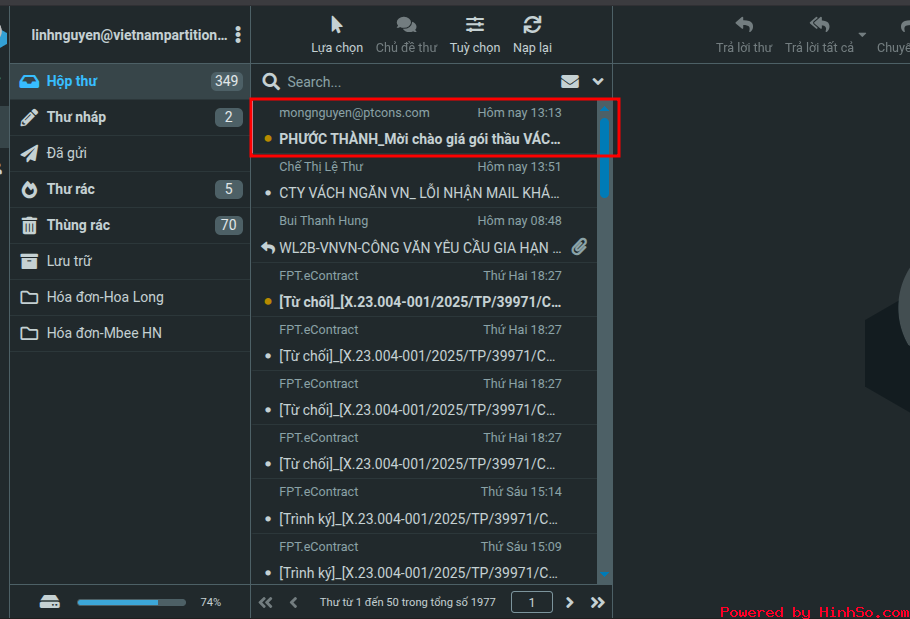This screenshot has width=910, height=619.
Task: Open the Tuỳ chọn options icon
Action: tap(475, 25)
